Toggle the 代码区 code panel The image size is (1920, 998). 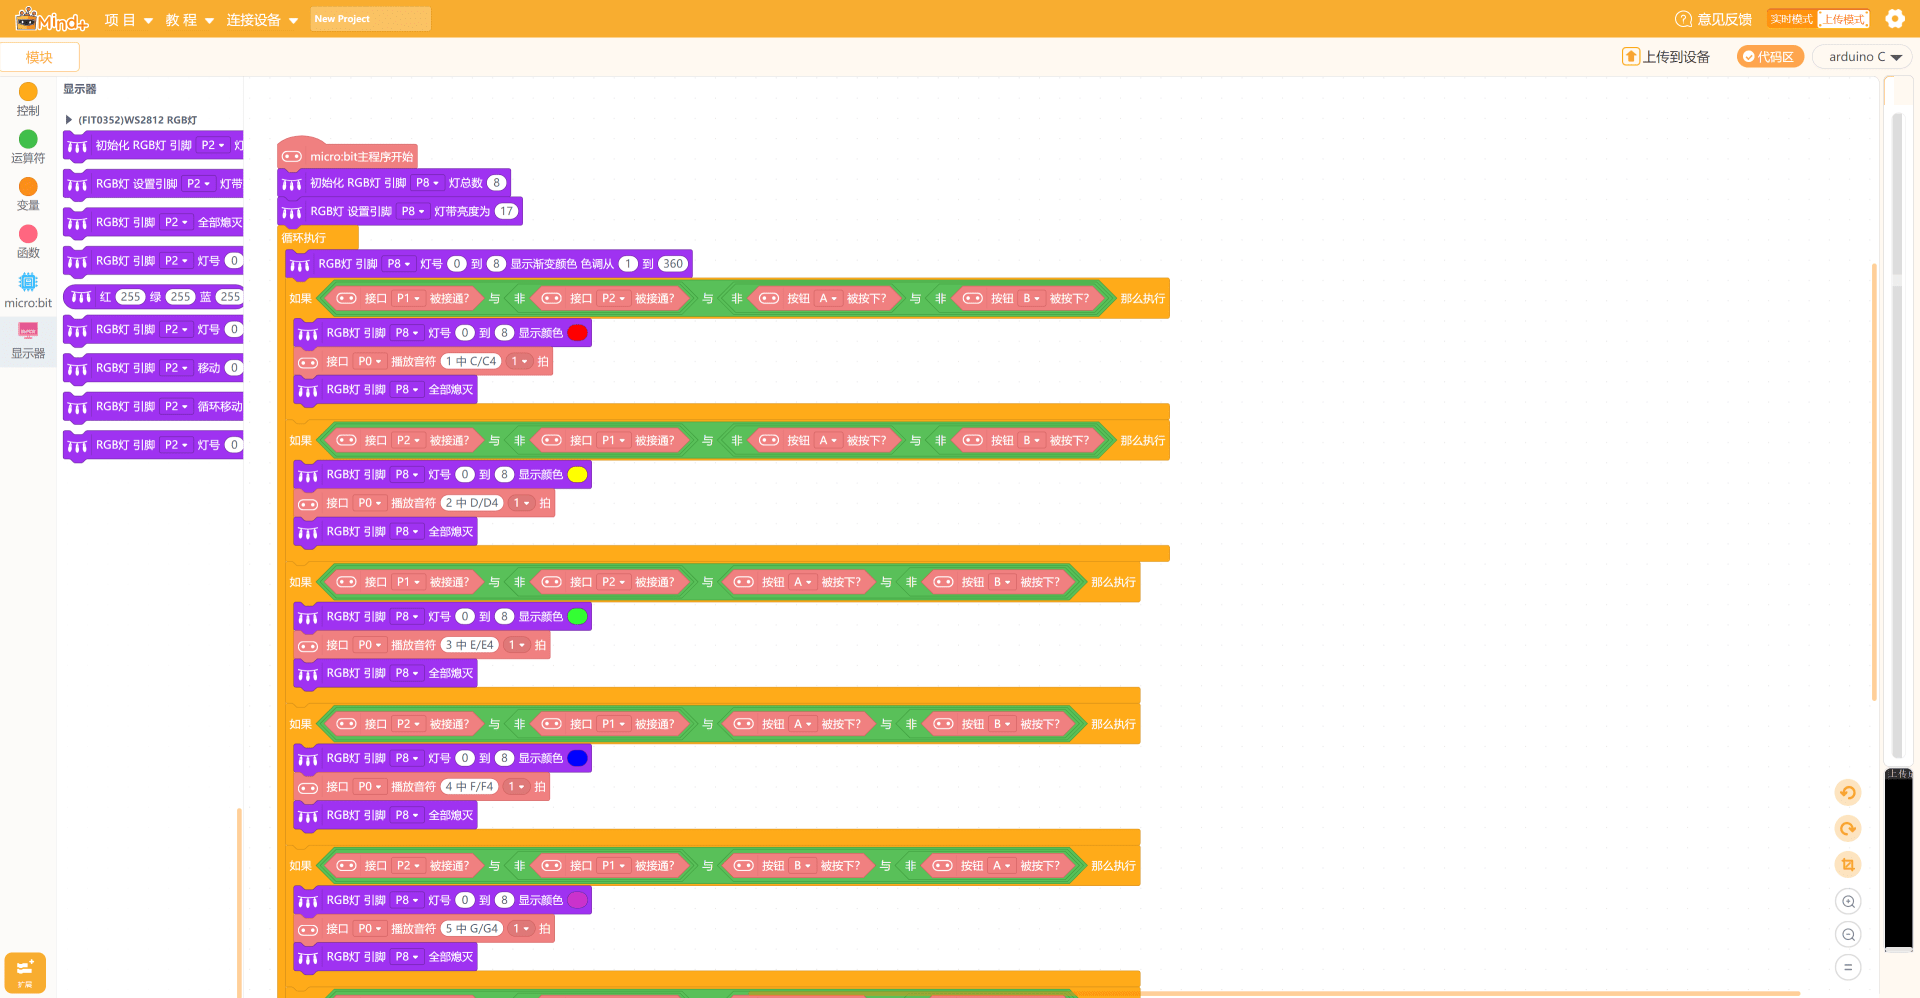tap(1770, 57)
